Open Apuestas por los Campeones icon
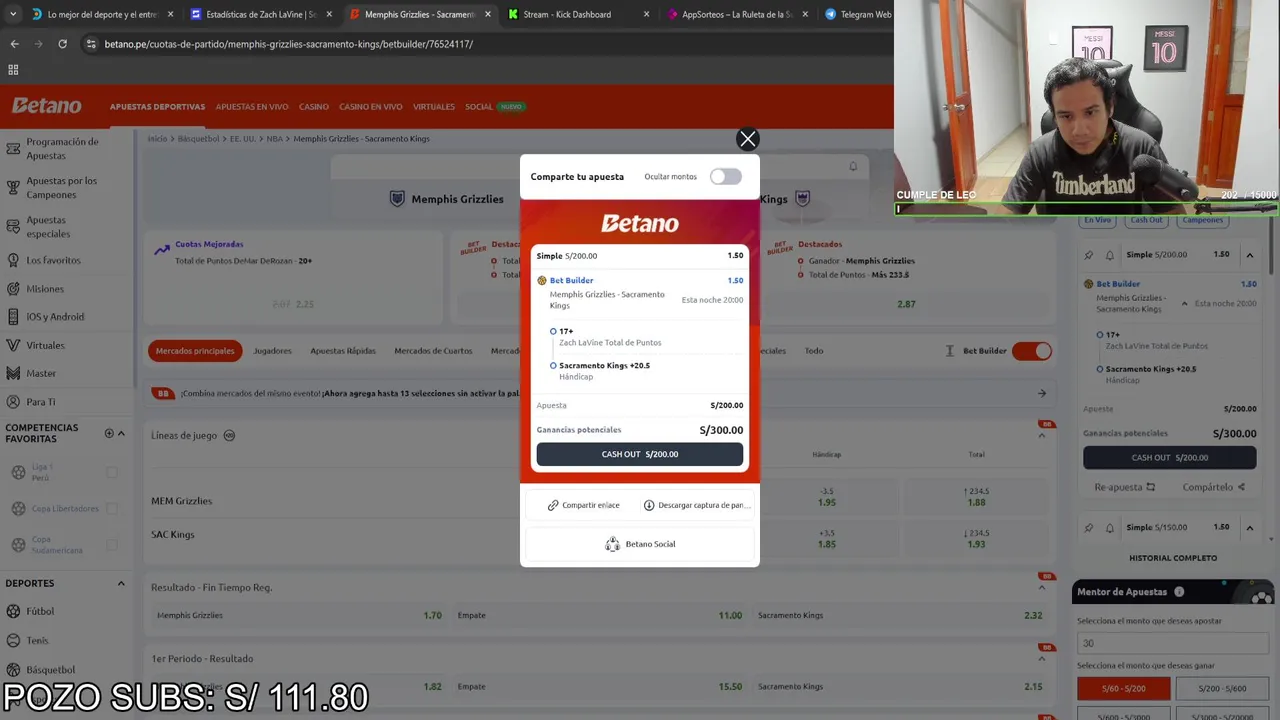 (13, 187)
